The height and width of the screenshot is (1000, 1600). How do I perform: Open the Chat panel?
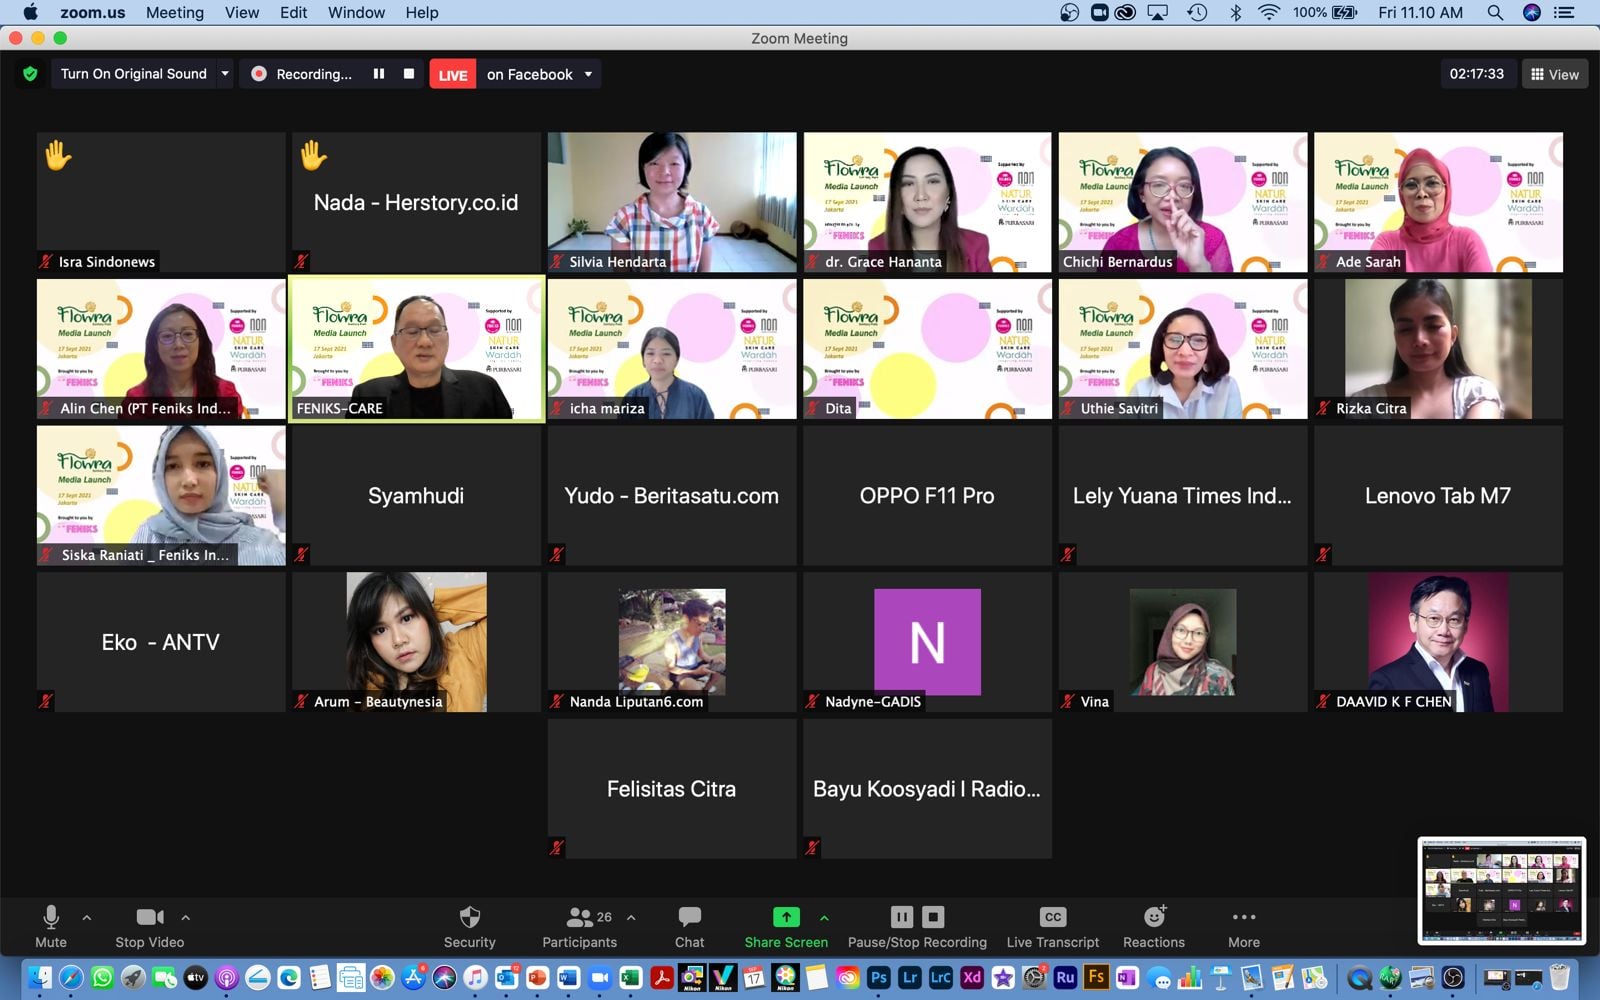coord(689,918)
